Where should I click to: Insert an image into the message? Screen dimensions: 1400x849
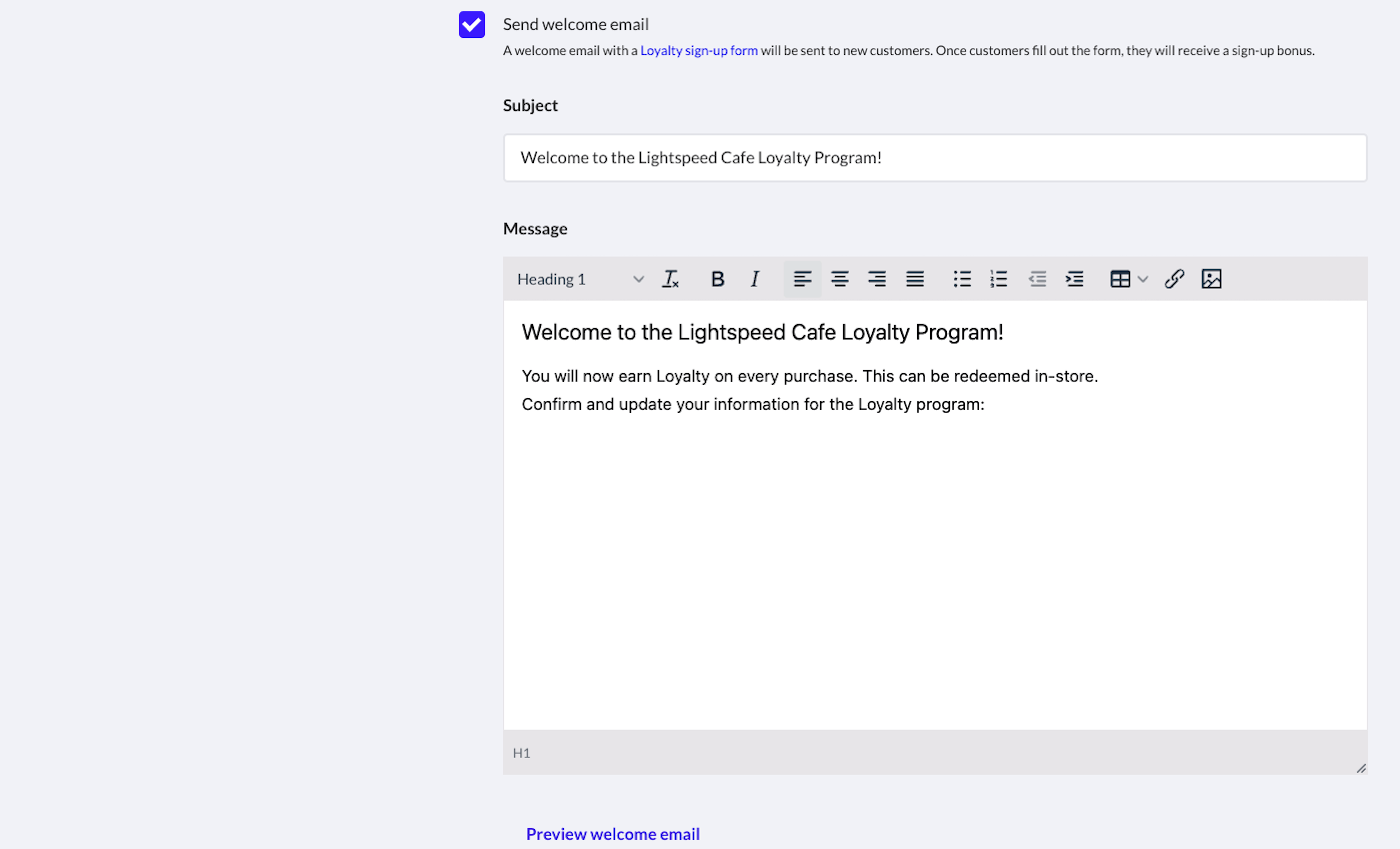pos(1212,279)
